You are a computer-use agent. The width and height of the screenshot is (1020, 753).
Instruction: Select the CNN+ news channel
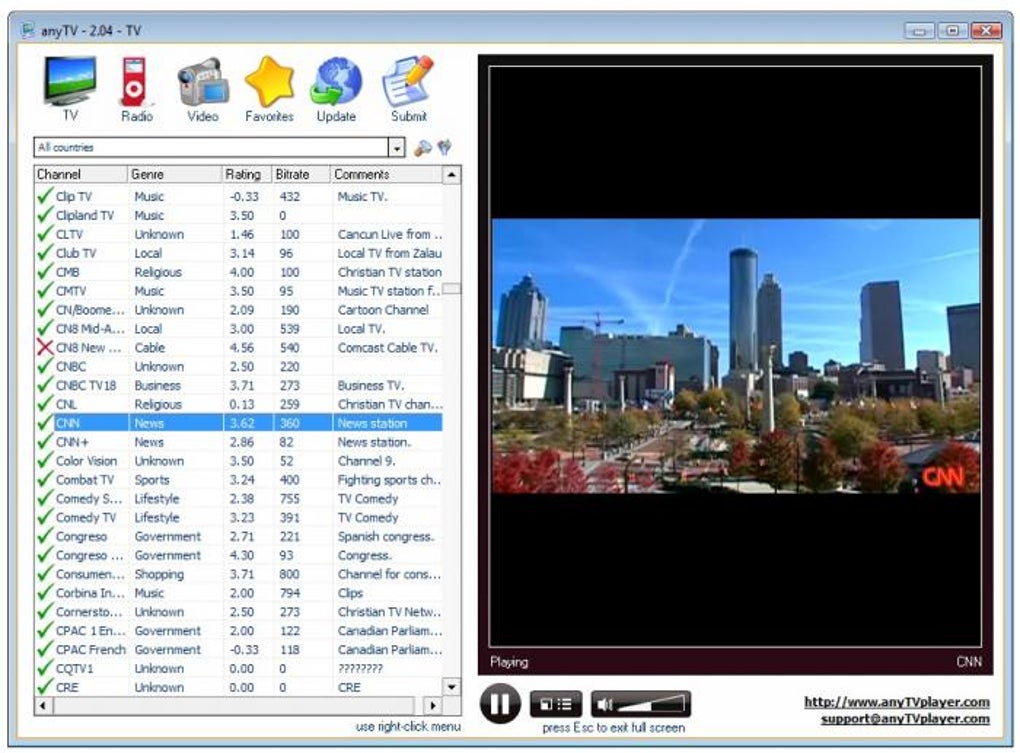tap(239, 442)
